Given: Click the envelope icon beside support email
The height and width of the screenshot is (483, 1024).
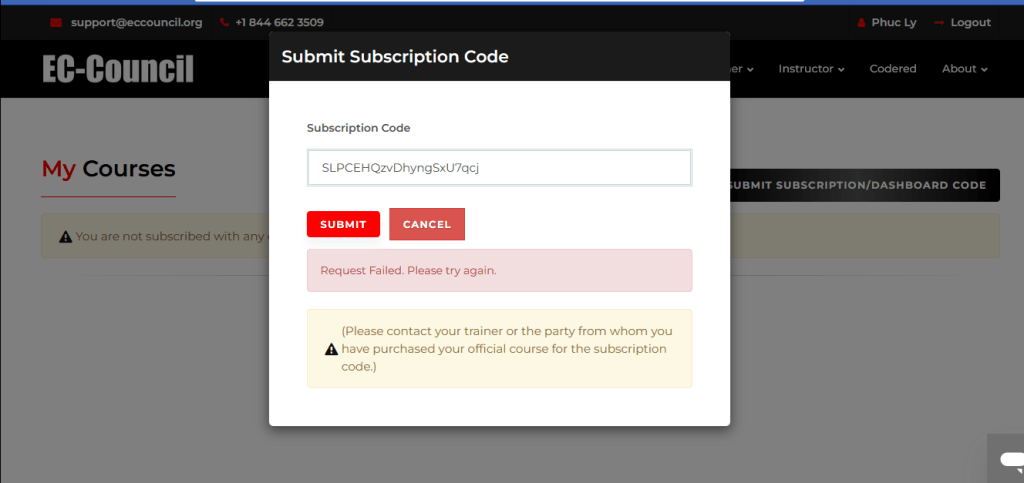Looking at the screenshot, I should [x=56, y=23].
